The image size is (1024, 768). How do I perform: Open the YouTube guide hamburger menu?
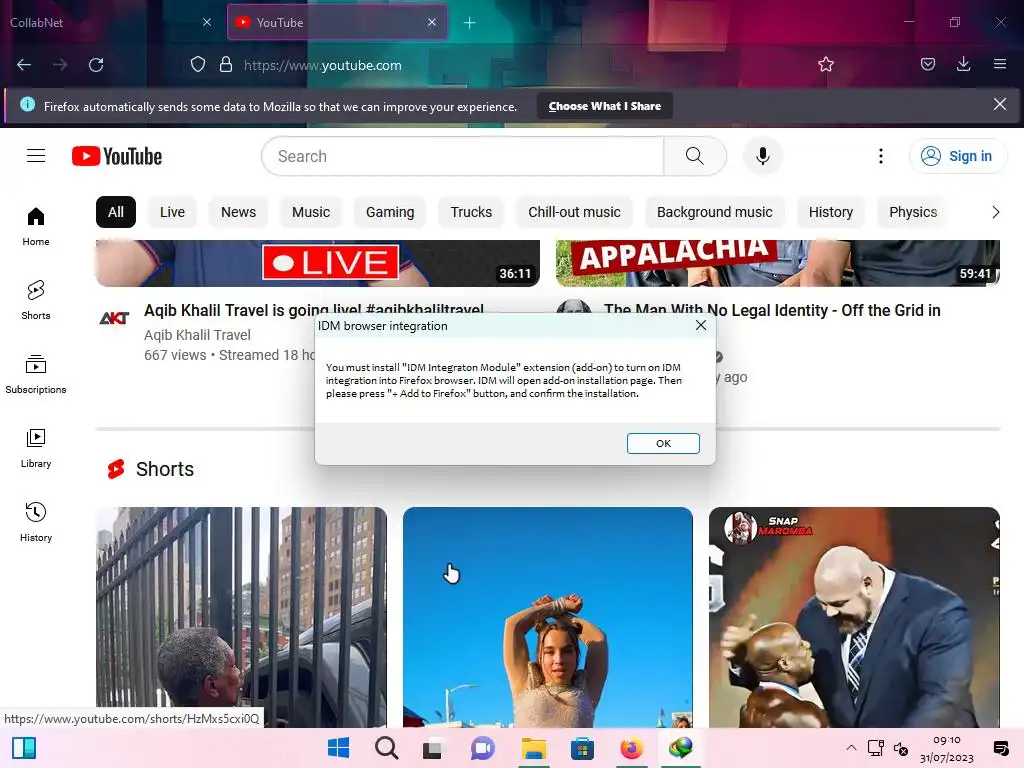click(x=36, y=155)
